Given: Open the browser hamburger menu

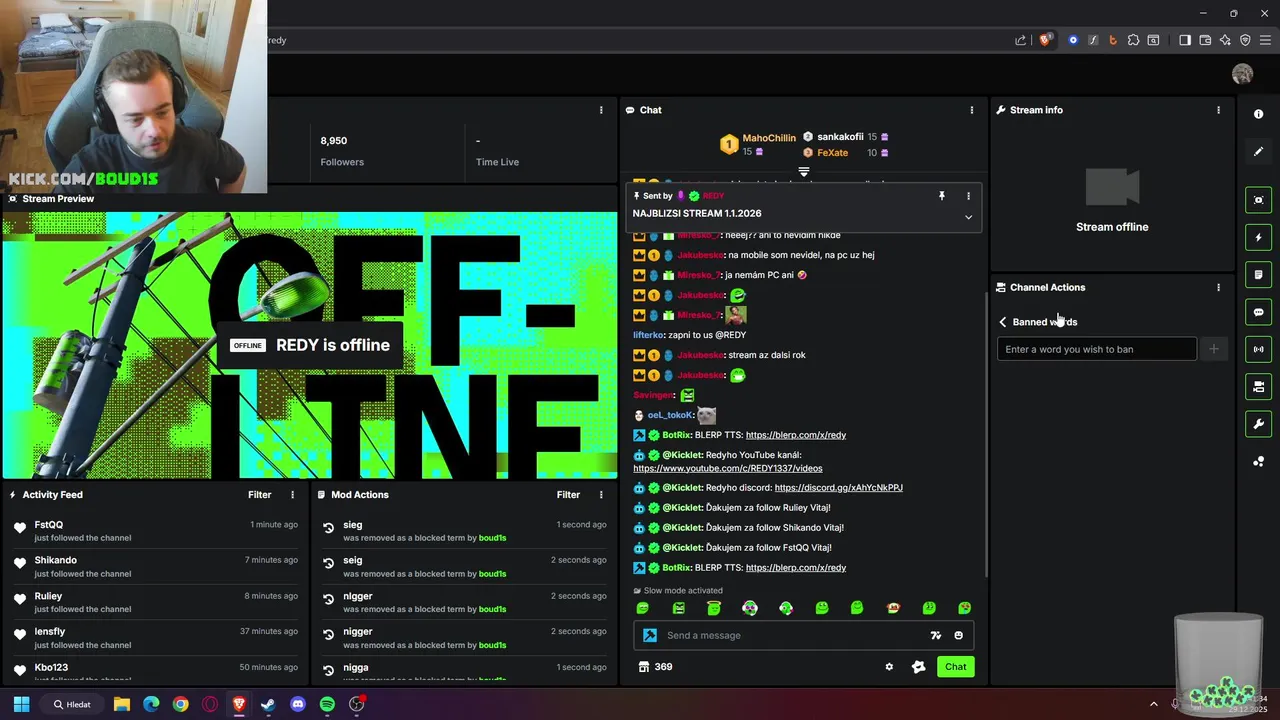Looking at the screenshot, I should tap(1265, 40).
